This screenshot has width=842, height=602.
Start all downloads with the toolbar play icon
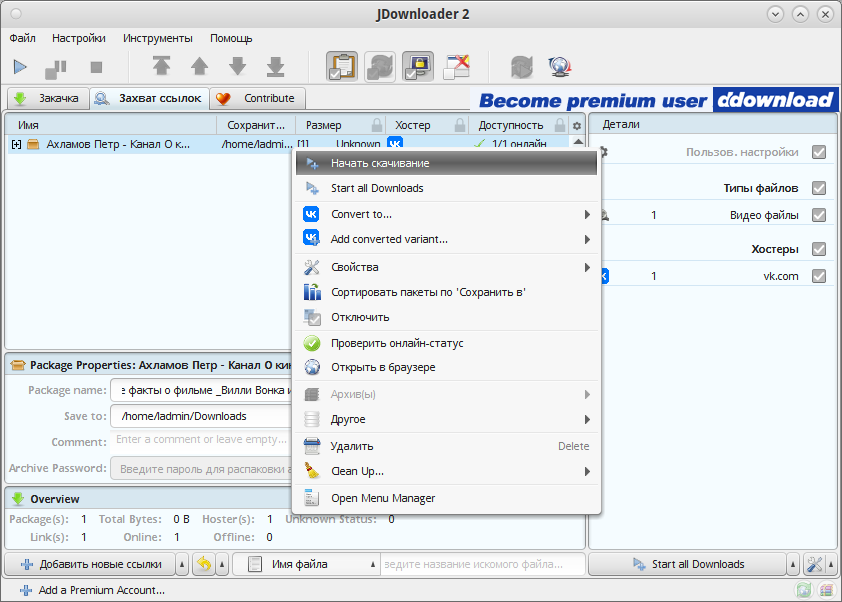pos(20,67)
